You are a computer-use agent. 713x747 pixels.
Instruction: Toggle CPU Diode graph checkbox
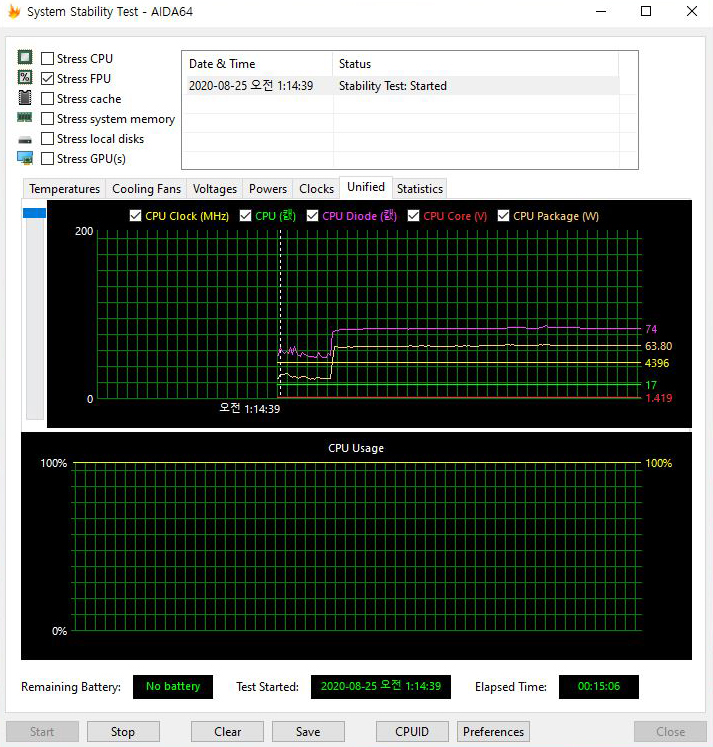[x=312, y=216]
